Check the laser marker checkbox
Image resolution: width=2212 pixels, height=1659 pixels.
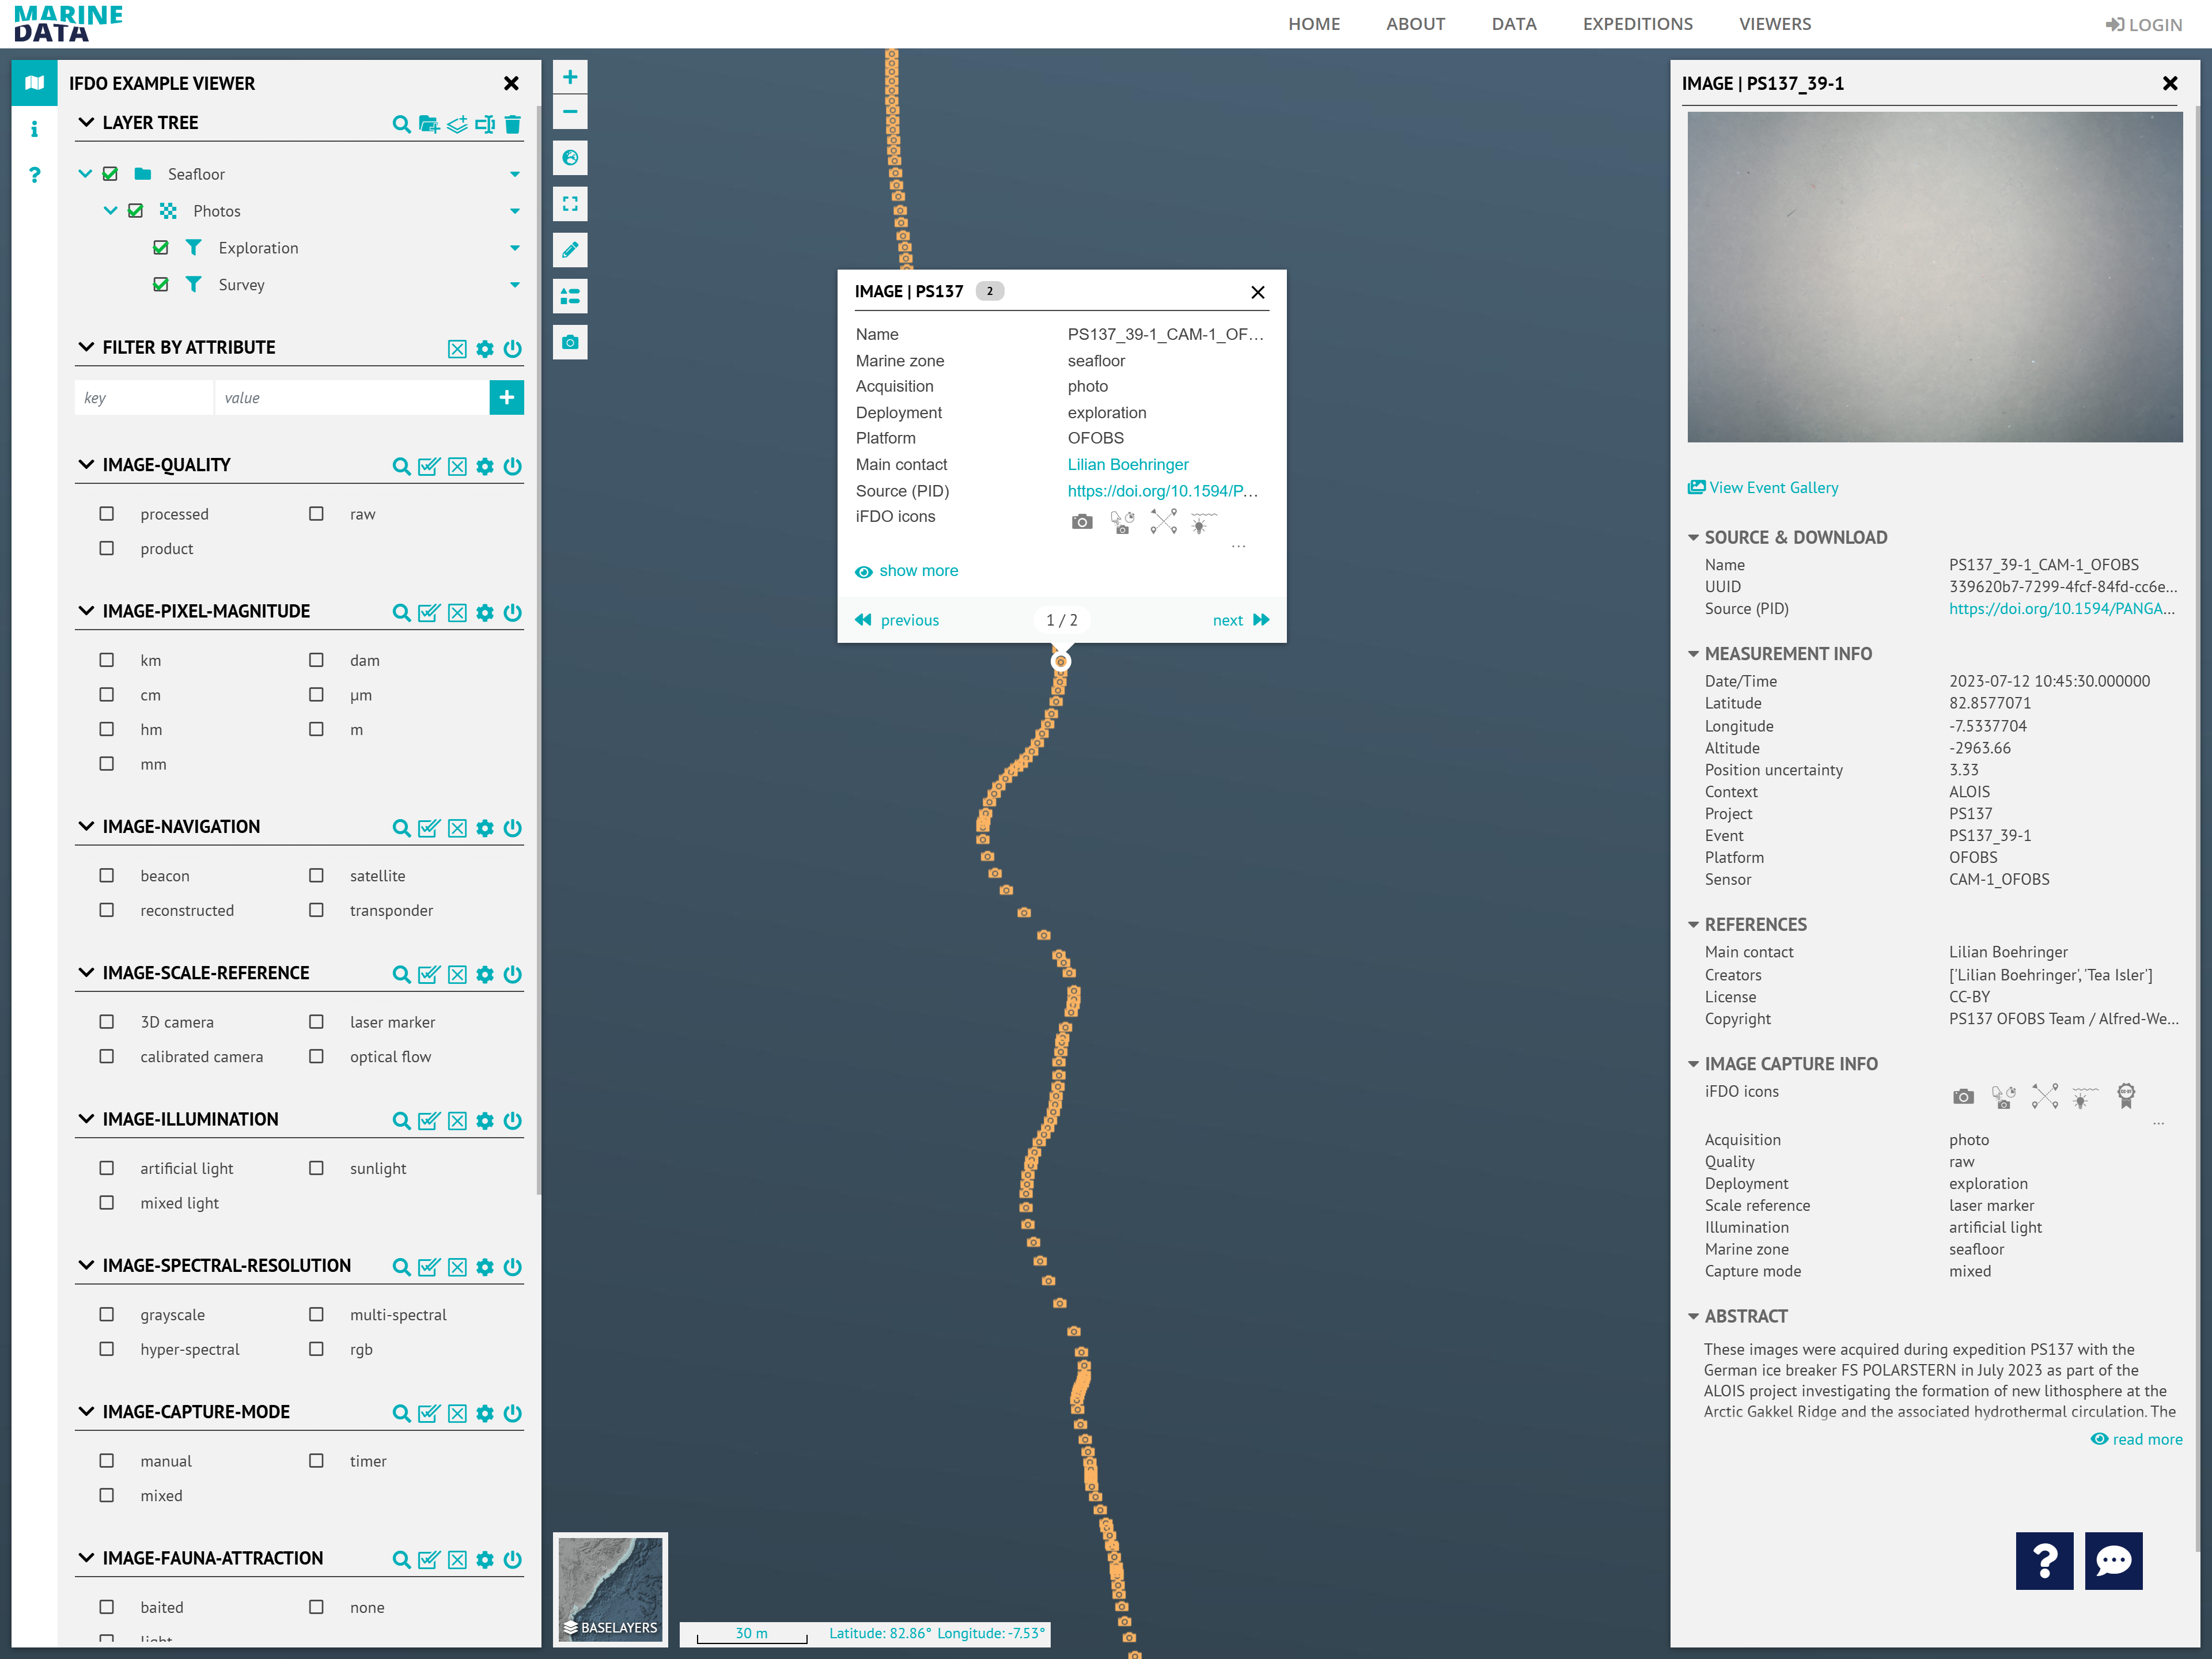pyautogui.click(x=316, y=1021)
